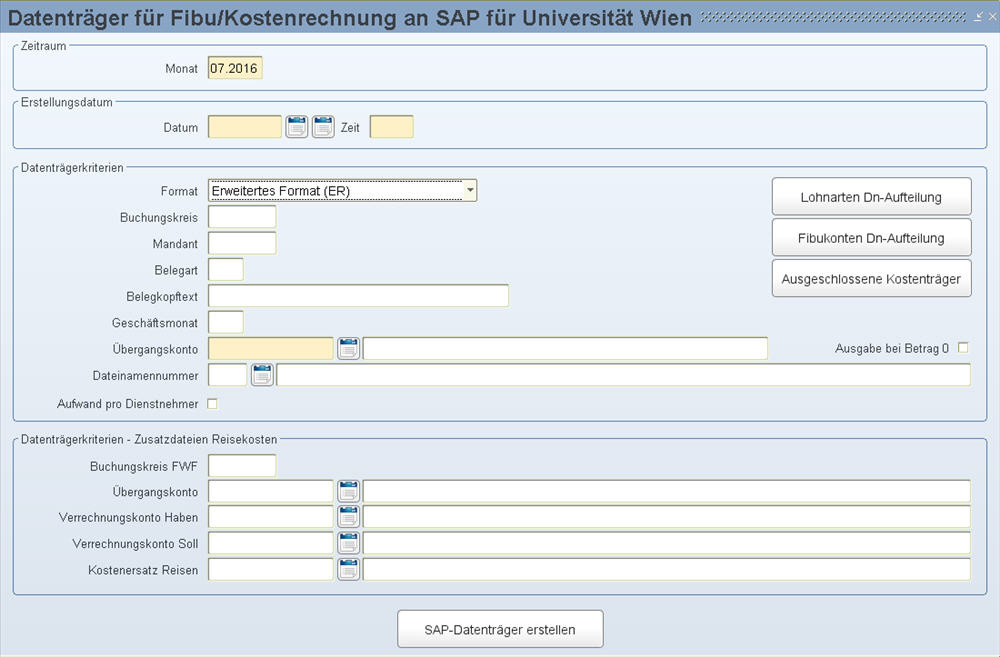Click the Verrechnungskonto Soll number field
The image size is (1000, 657).
[271, 543]
